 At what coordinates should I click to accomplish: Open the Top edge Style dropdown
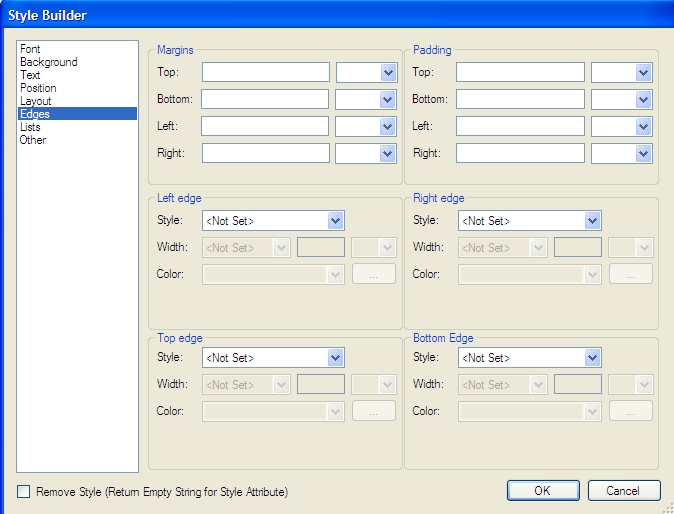(x=336, y=358)
